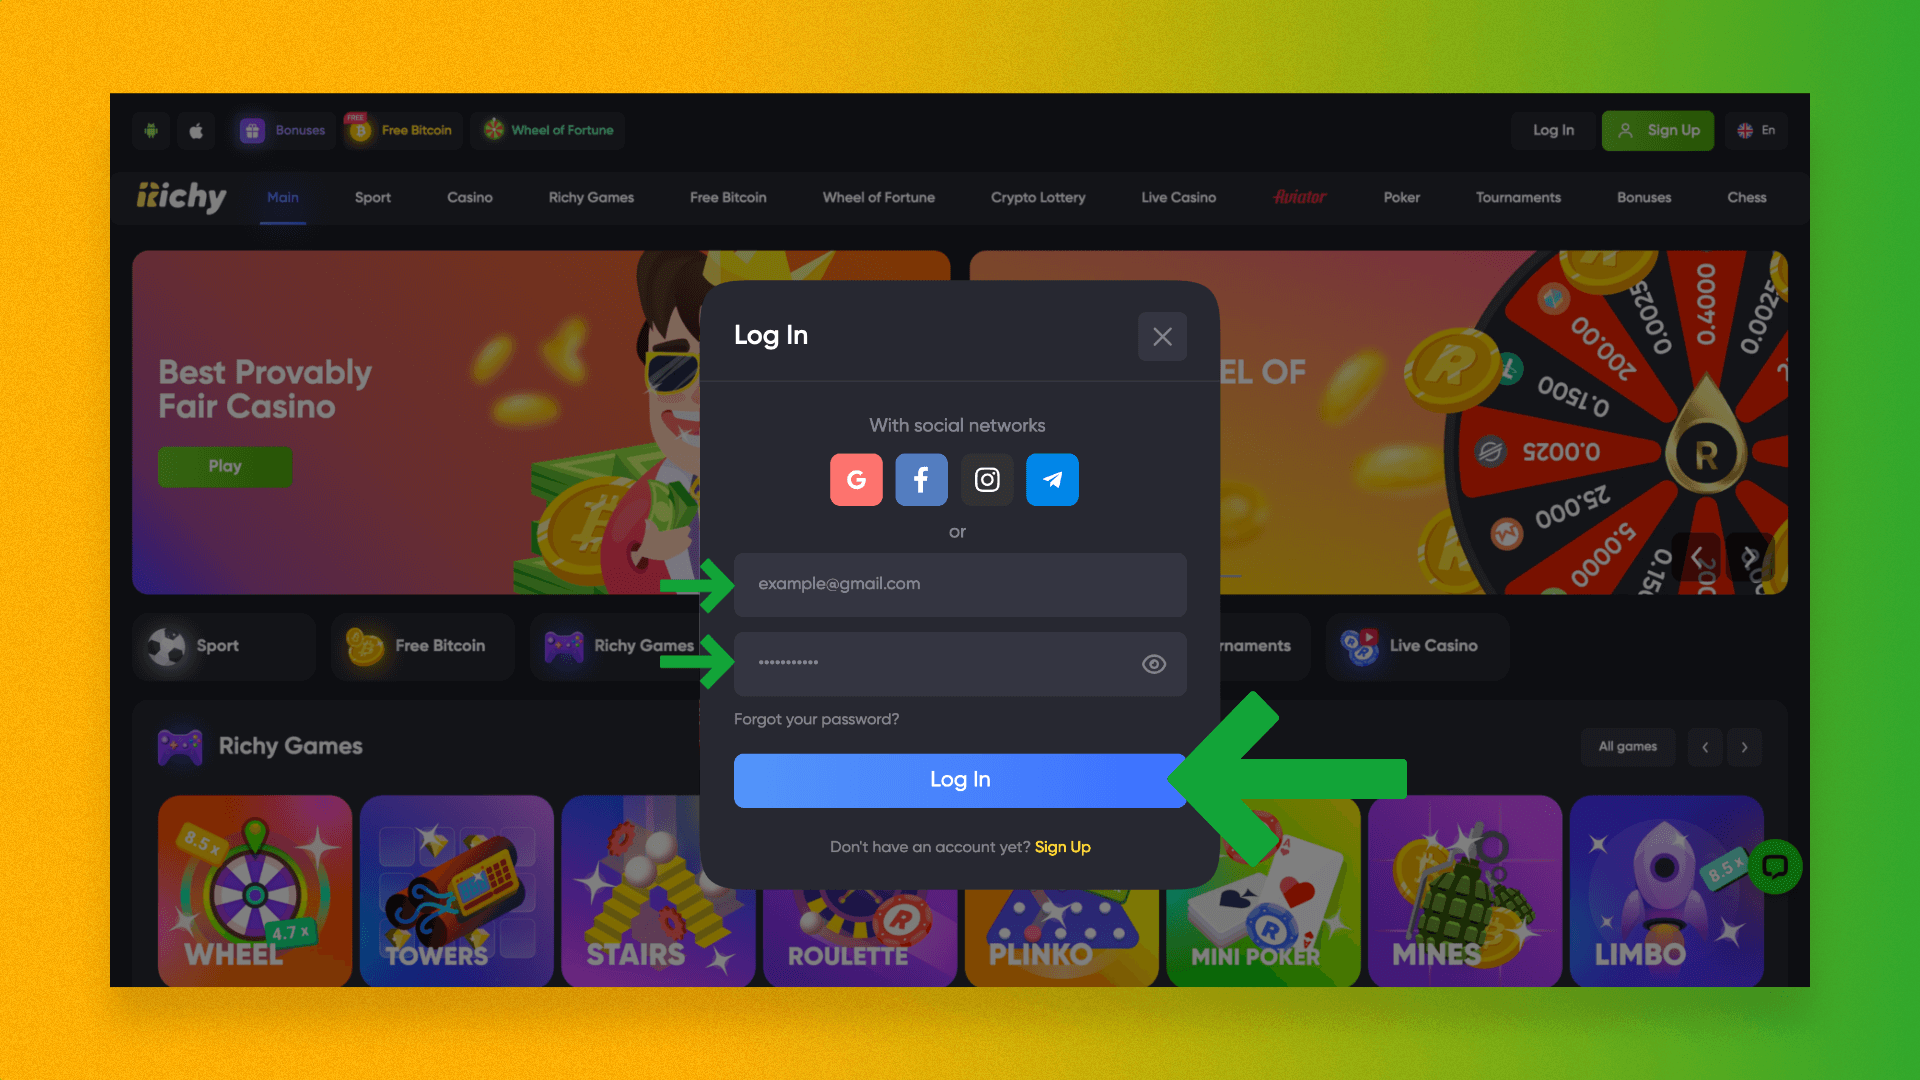1920x1080 pixels.
Task: Select the Casino navigation tab
Action: click(471, 196)
